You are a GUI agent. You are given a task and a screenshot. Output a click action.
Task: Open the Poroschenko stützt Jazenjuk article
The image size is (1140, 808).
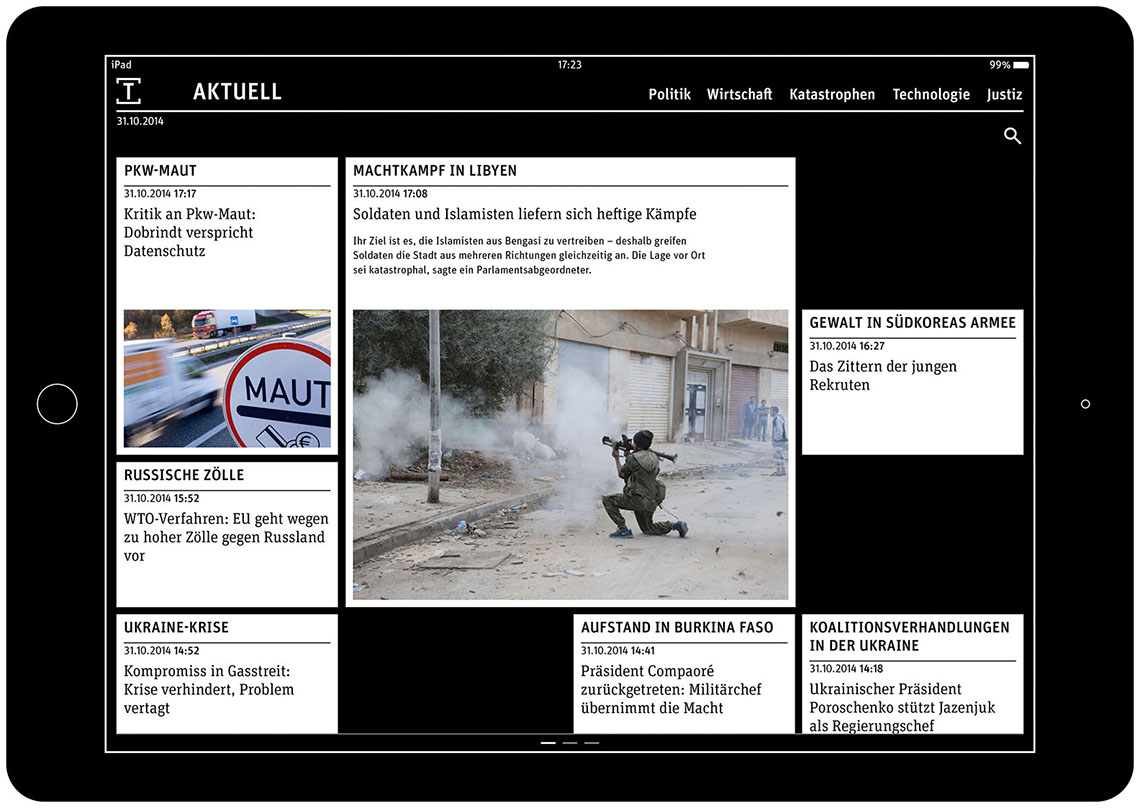coord(902,707)
